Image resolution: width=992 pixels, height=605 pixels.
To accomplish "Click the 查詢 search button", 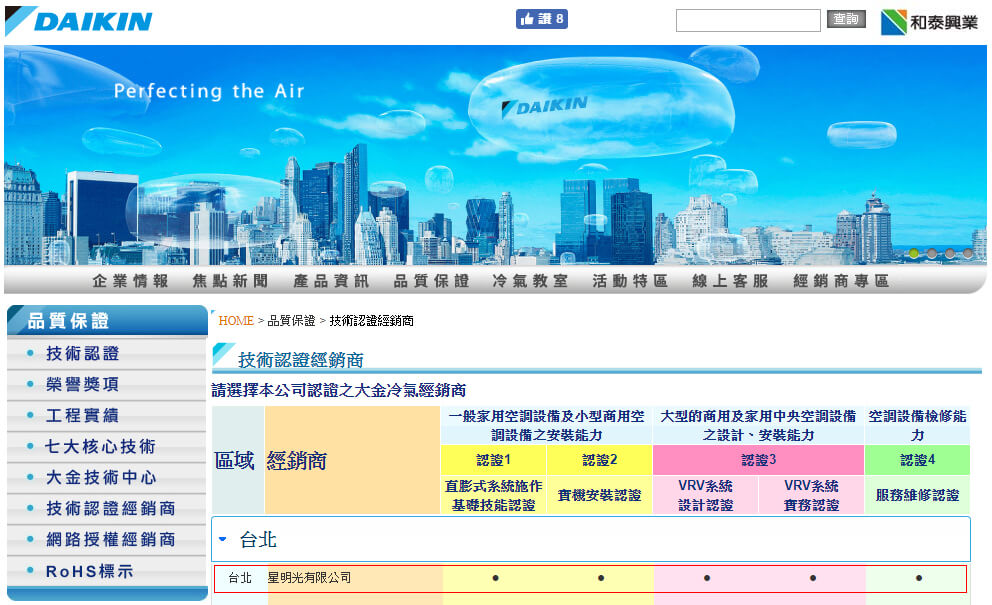I will [x=846, y=19].
